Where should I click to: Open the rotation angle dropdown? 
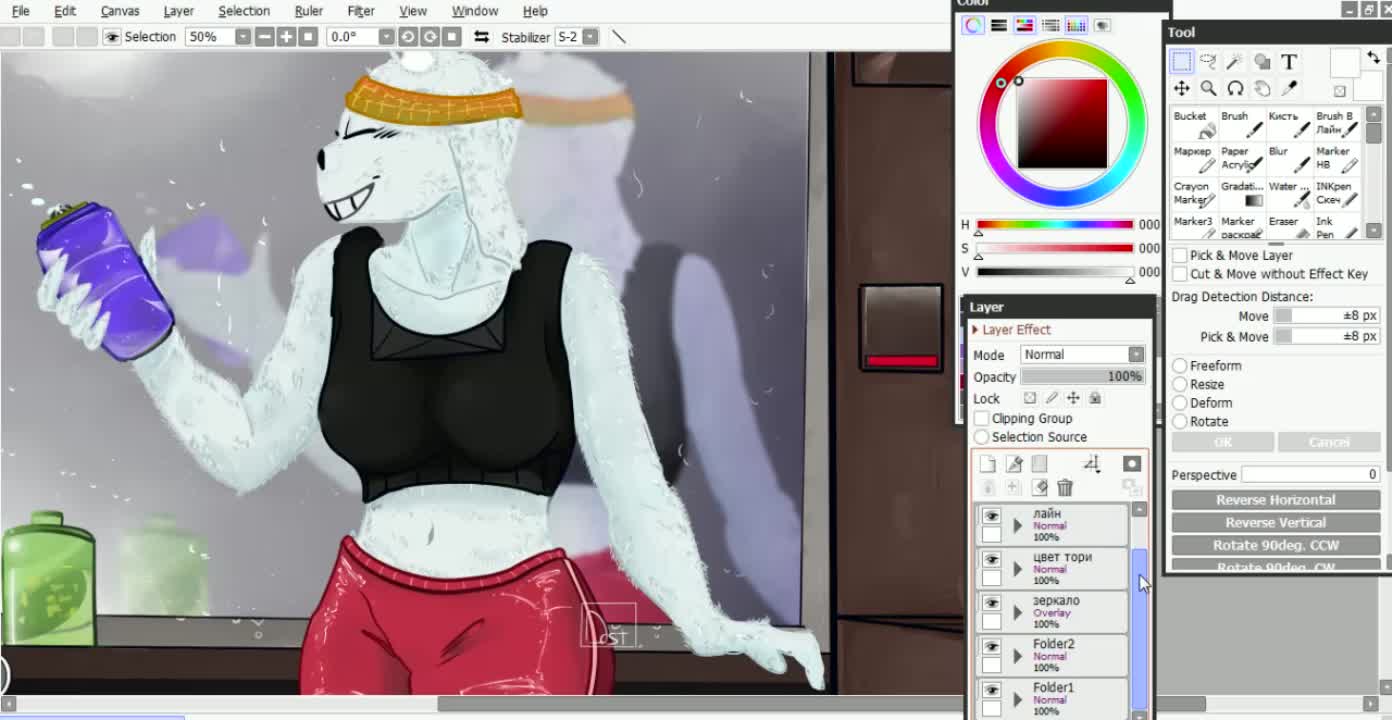(386, 37)
